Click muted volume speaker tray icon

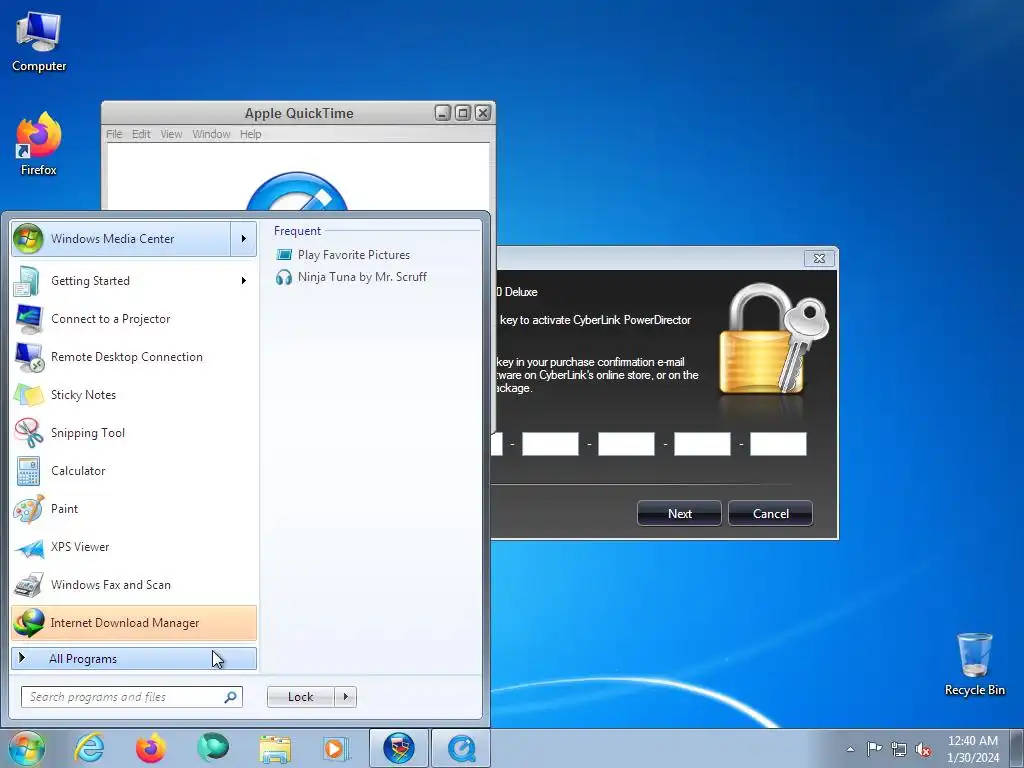[923, 749]
